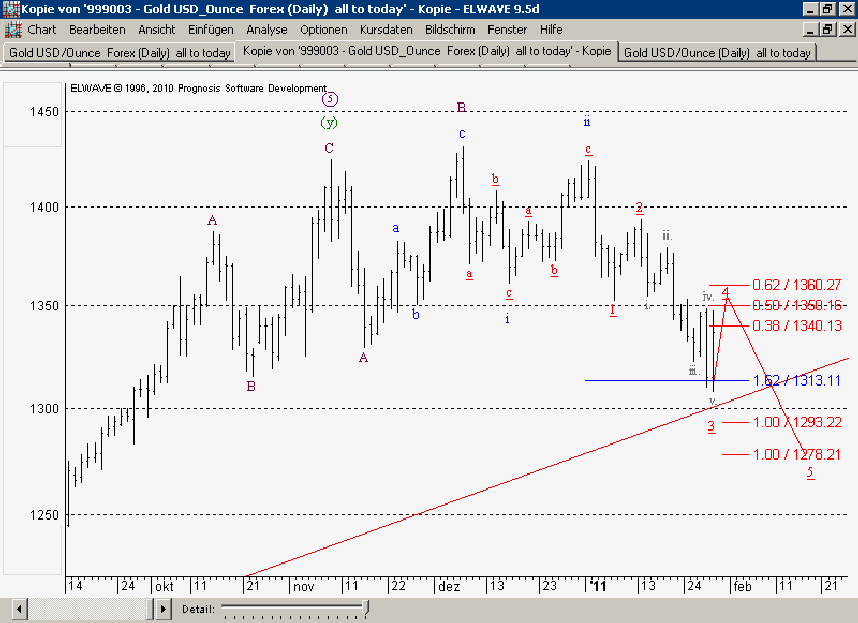
Task: Click the green (y) wave label
Action: click(329, 122)
